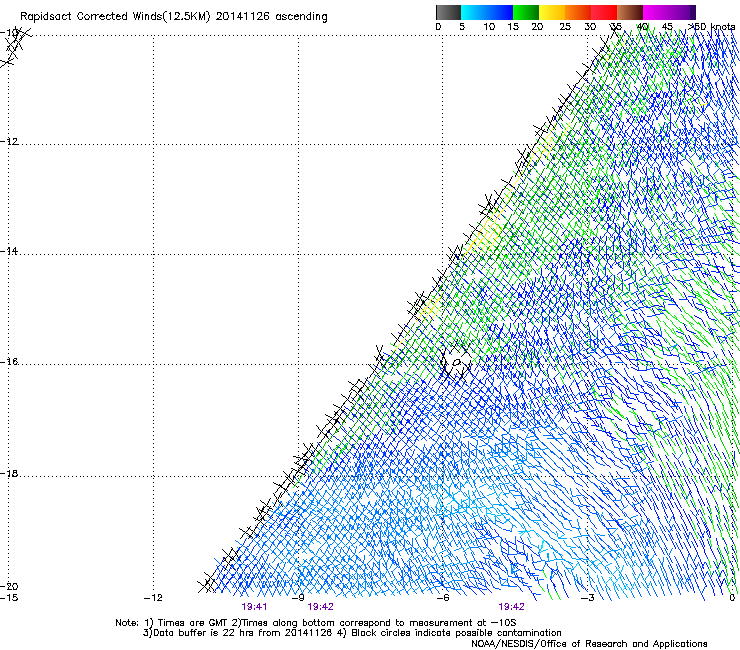The image size is (740, 650).
Task: Click the word 'ascending' in the title
Action: [x=301, y=17]
